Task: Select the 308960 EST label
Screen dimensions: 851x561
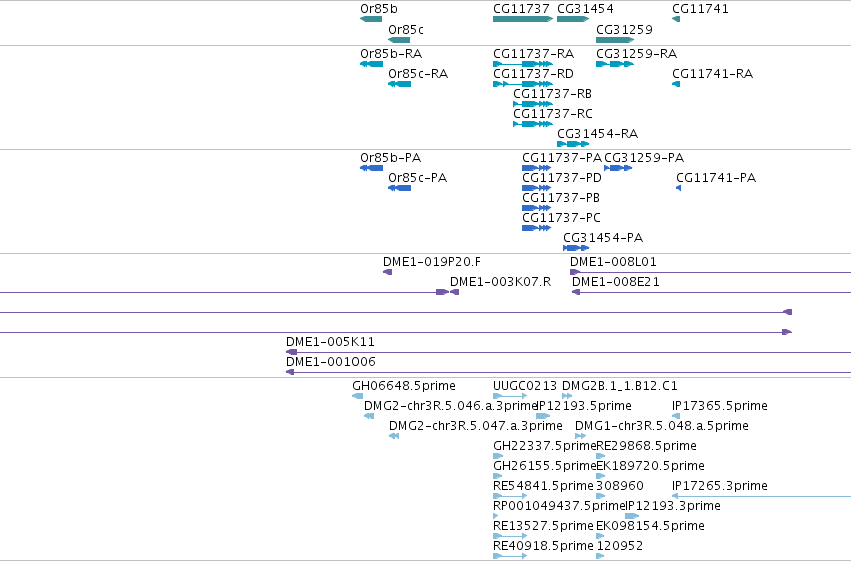Action: 620,486
